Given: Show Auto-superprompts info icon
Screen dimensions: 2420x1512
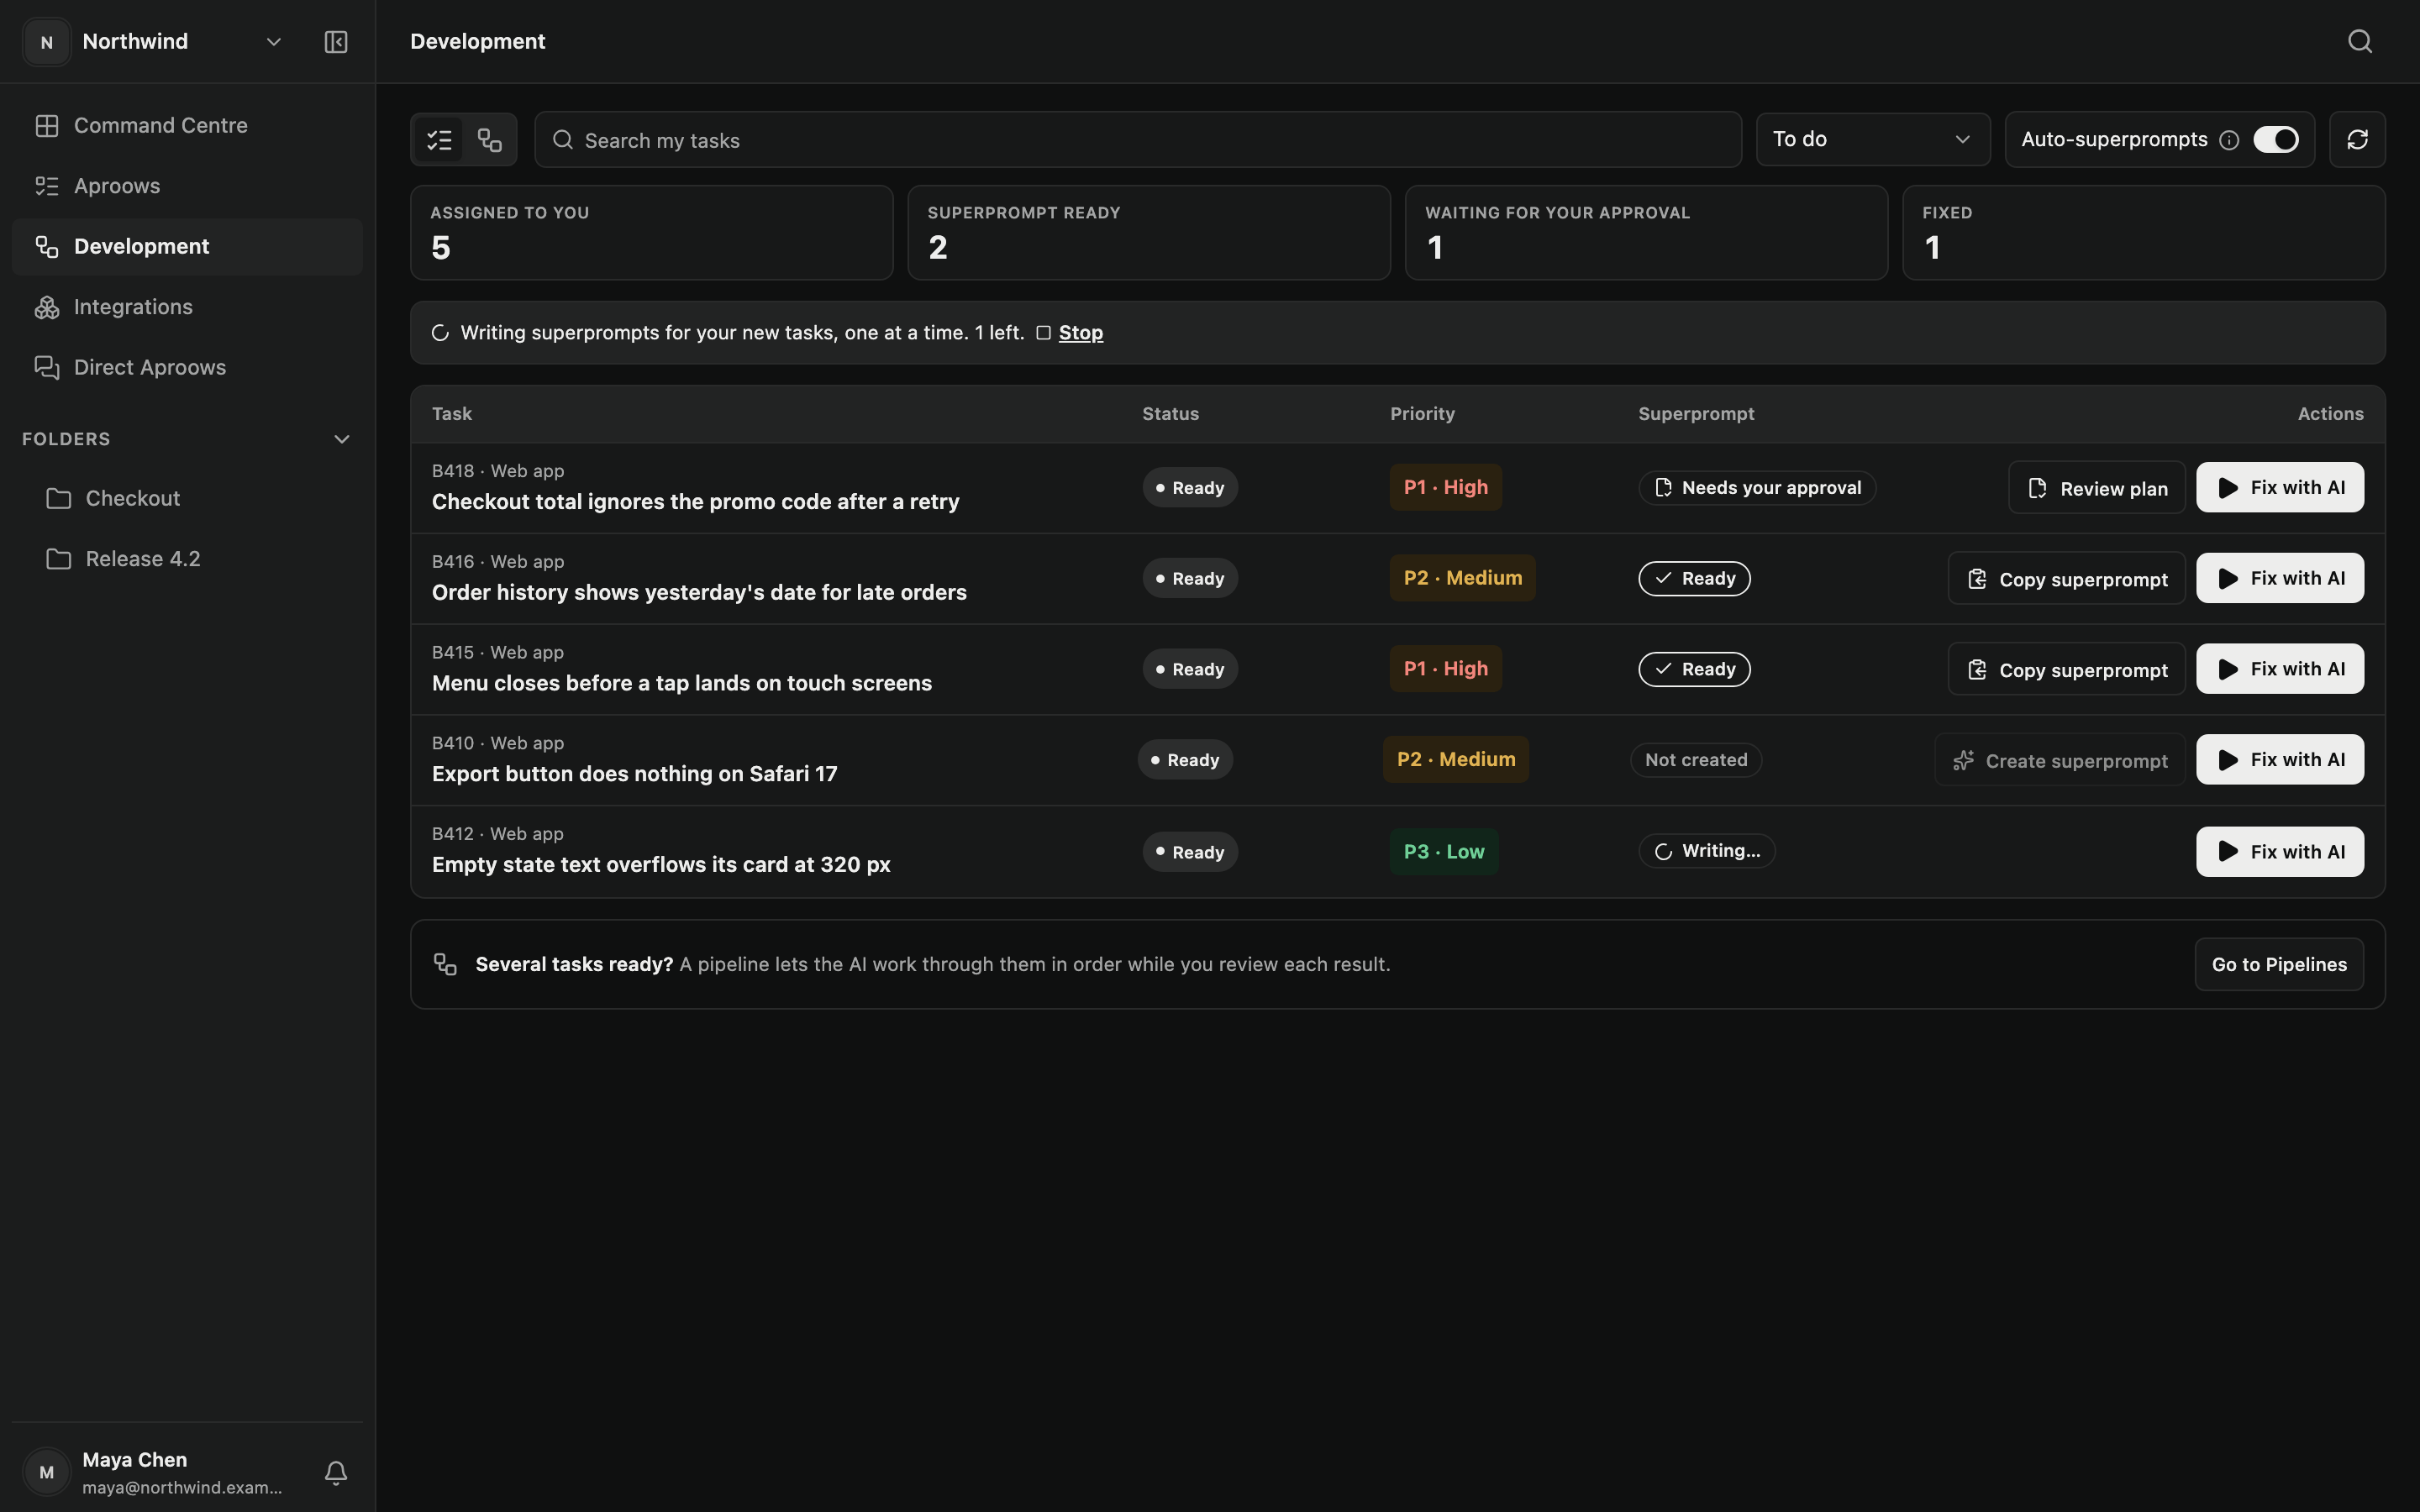Looking at the screenshot, I should click(2229, 140).
